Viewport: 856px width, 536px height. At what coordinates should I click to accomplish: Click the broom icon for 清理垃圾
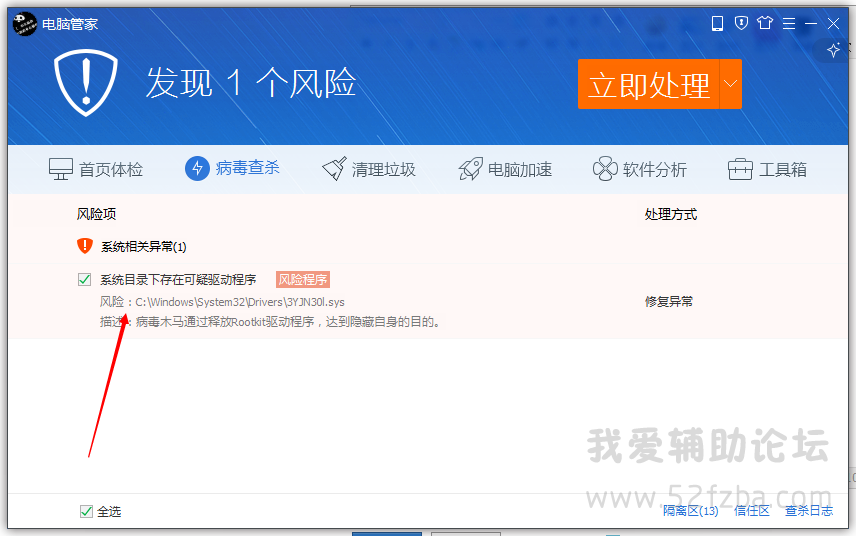(334, 169)
